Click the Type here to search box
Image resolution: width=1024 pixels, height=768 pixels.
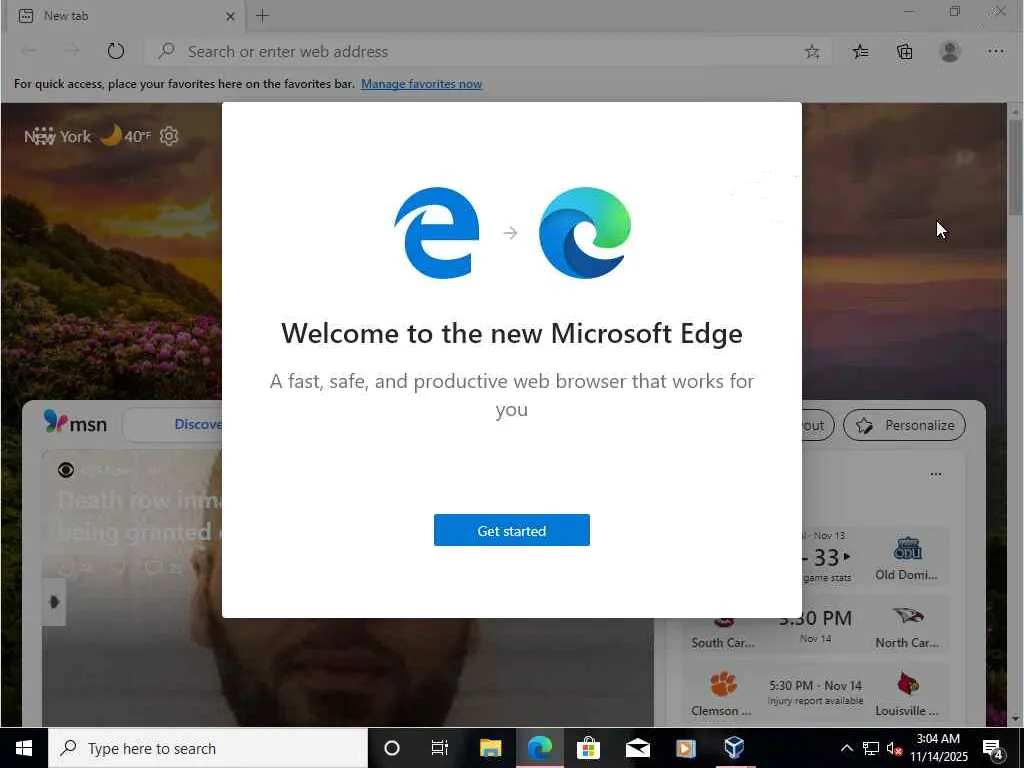[x=208, y=748]
